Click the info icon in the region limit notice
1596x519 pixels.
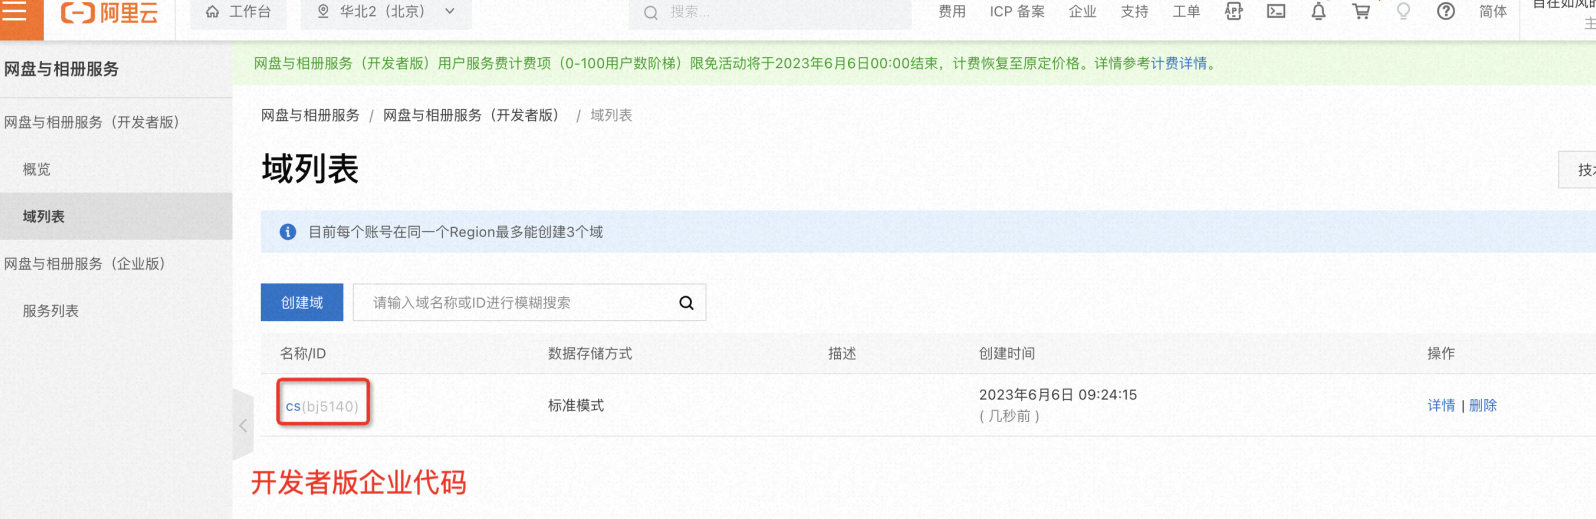(x=288, y=232)
